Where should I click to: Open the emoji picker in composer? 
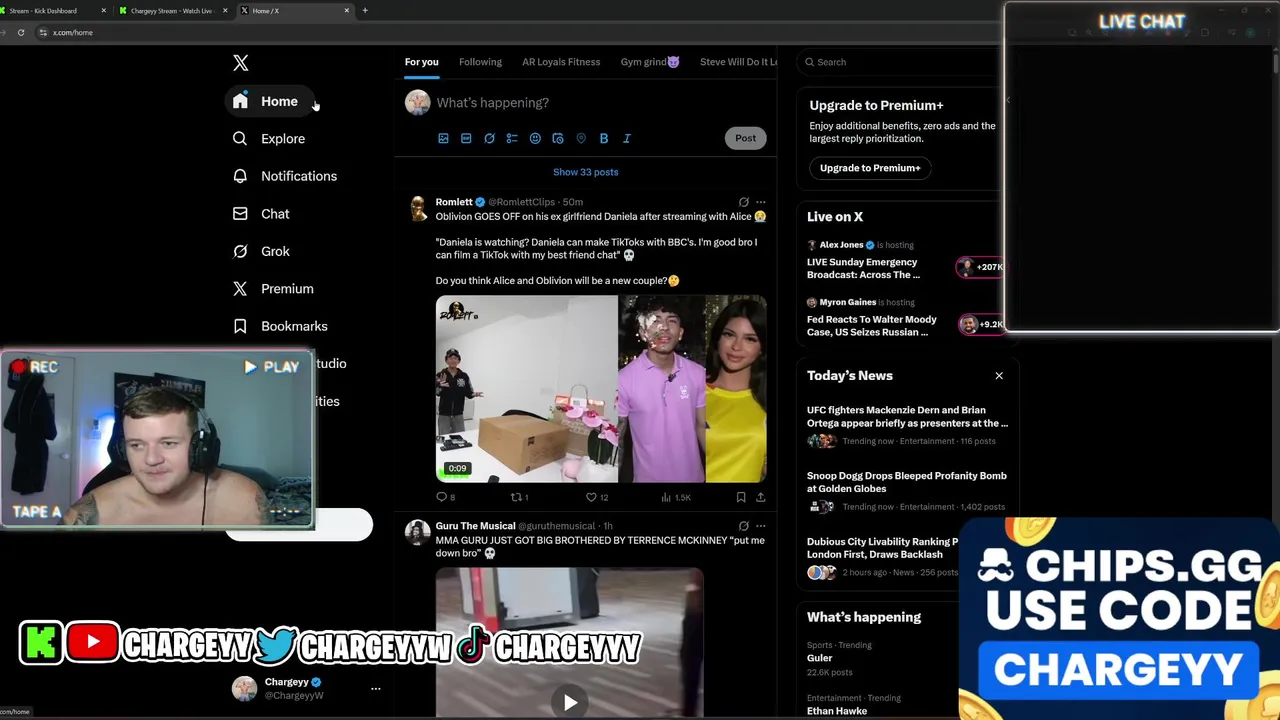pyautogui.click(x=535, y=138)
